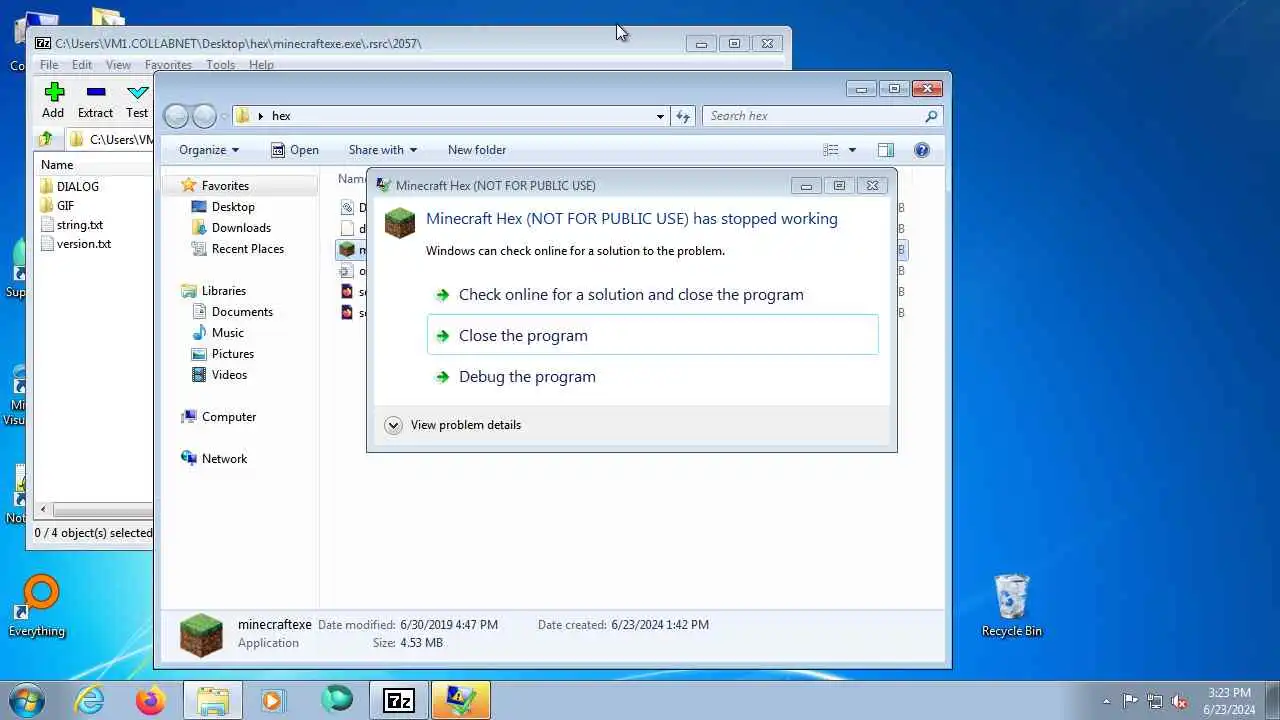Change the view icon in Explorer
Viewport: 1280px width, 720px height.
830,150
